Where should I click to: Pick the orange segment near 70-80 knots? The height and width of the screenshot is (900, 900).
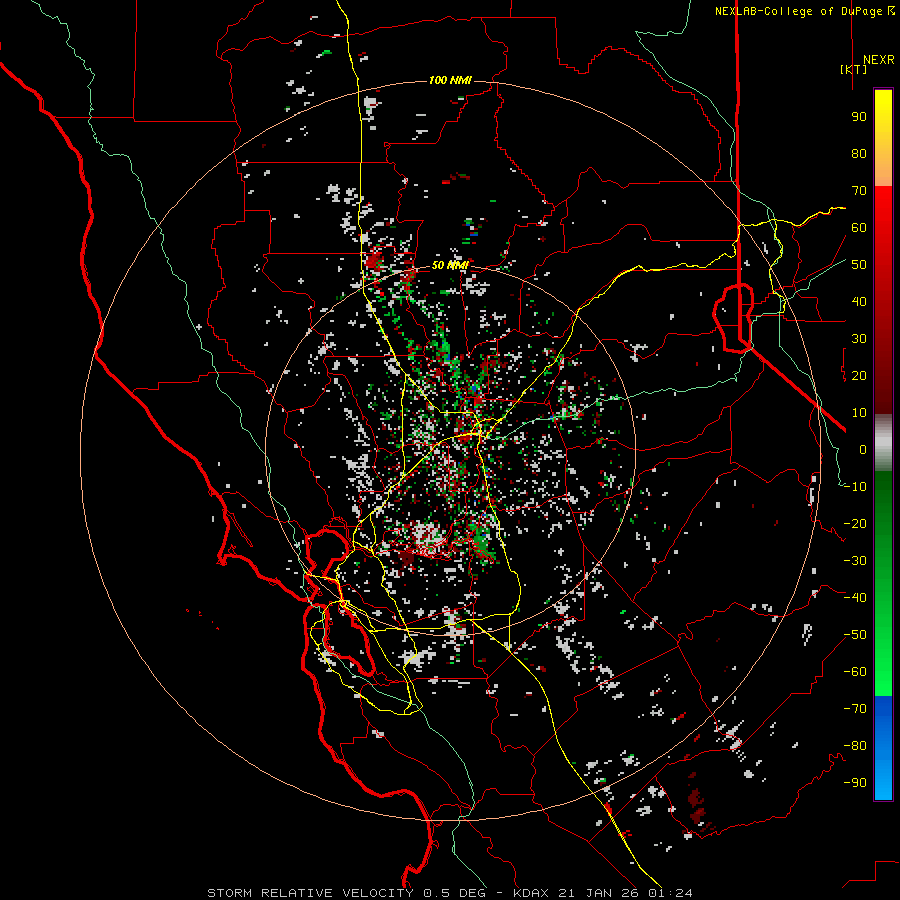tap(883, 172)
